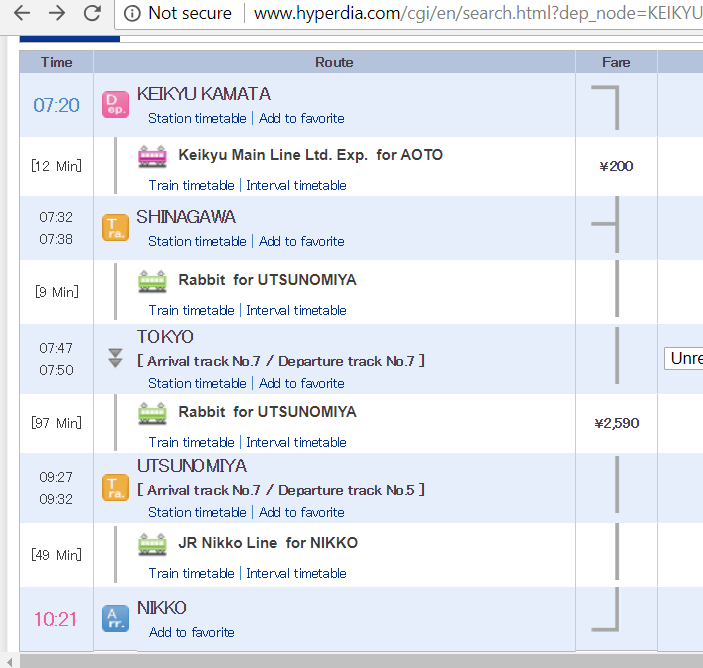Open Station timetable for Keikyu Kamata
Screen dimensions: 703x668
click(197, 118)
